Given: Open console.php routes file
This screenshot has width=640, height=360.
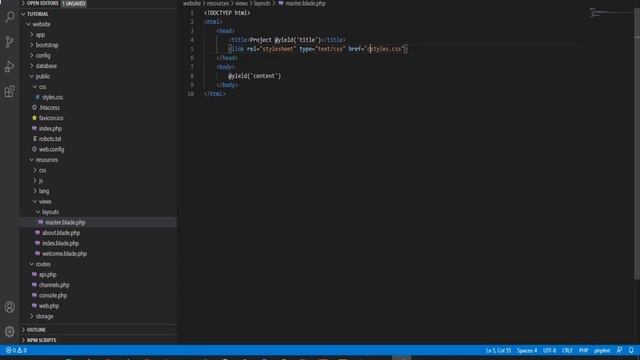Looking at the screenshot, I should [53, 296].
